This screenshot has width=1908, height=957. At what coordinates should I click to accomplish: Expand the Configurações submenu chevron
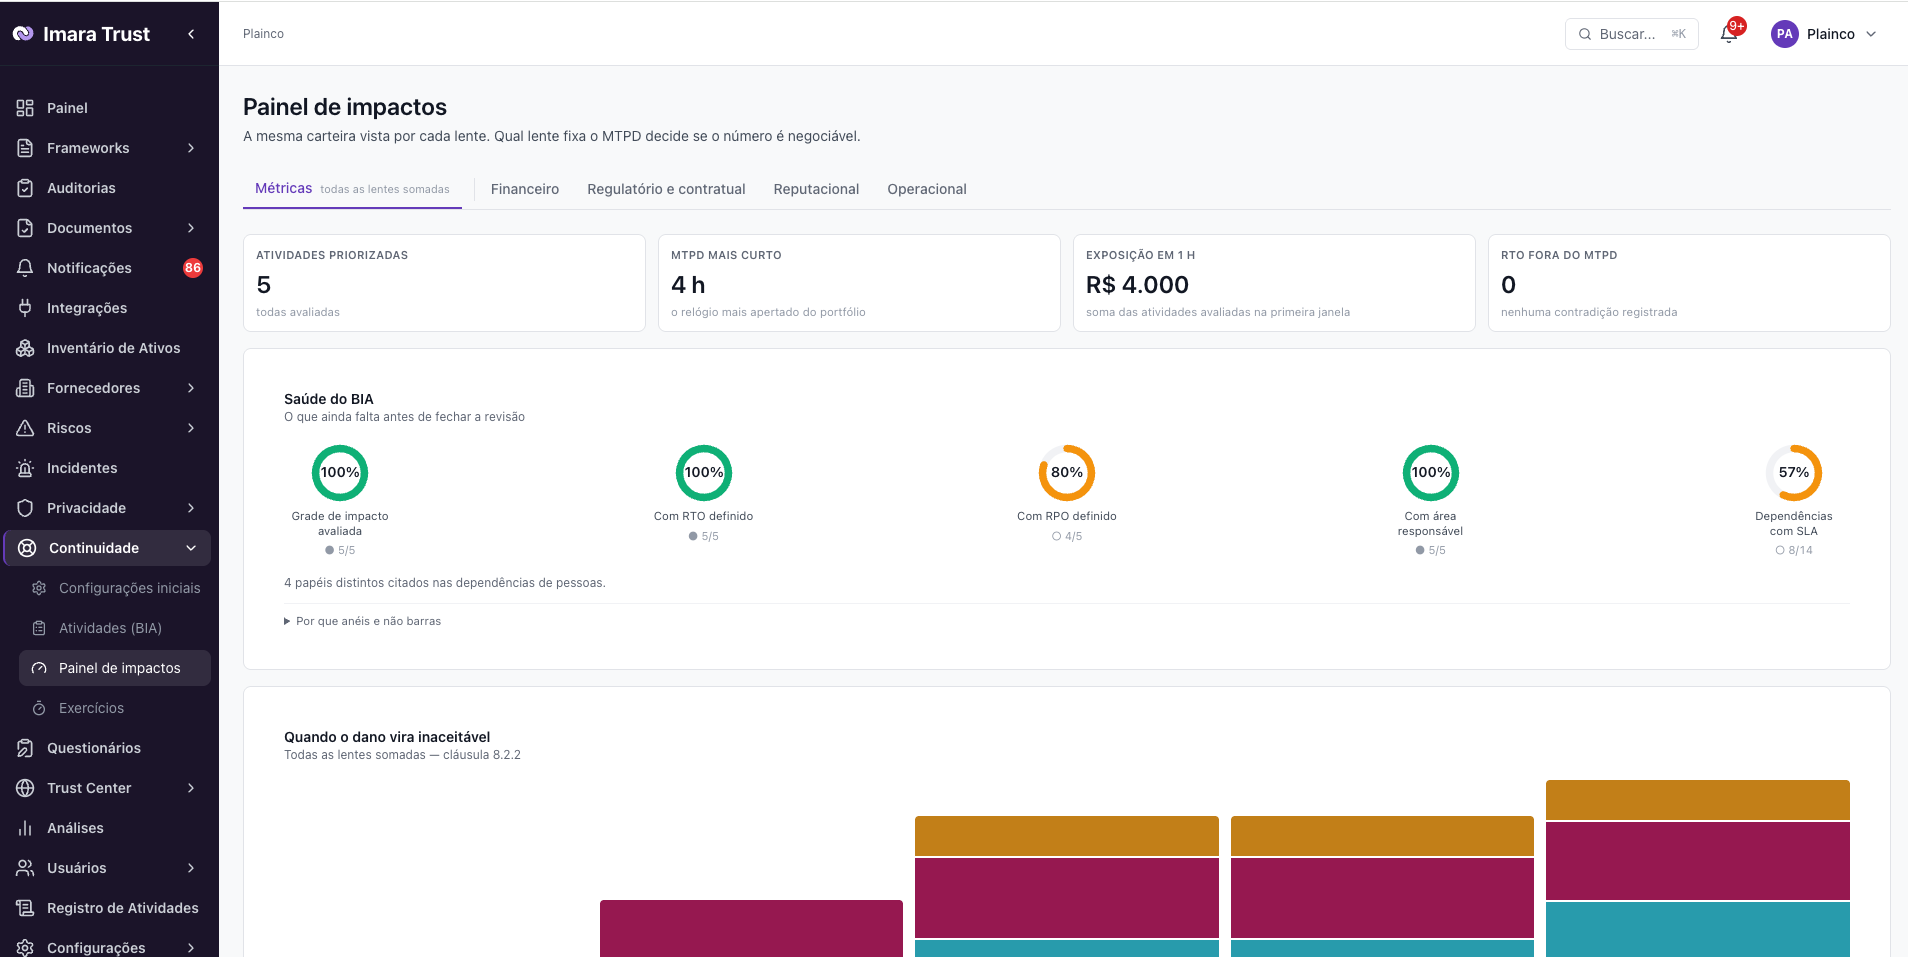pyautogui.click(x=191, y=947)
